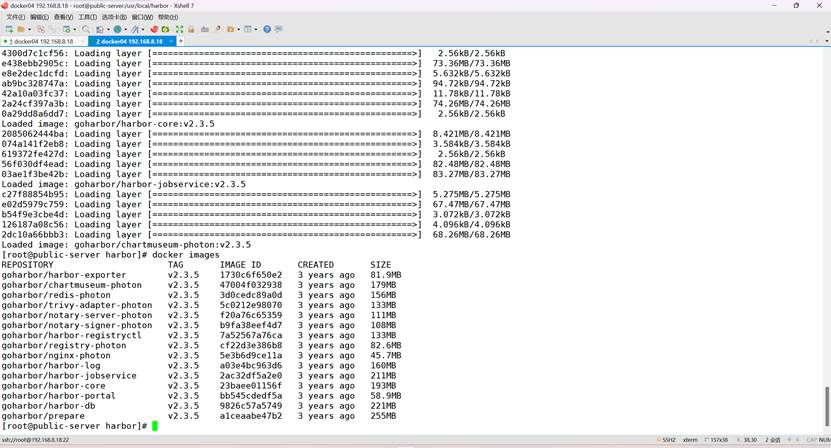Click image ID 1730c6f650e2
831x448 pixels.
tap(251, 275)
